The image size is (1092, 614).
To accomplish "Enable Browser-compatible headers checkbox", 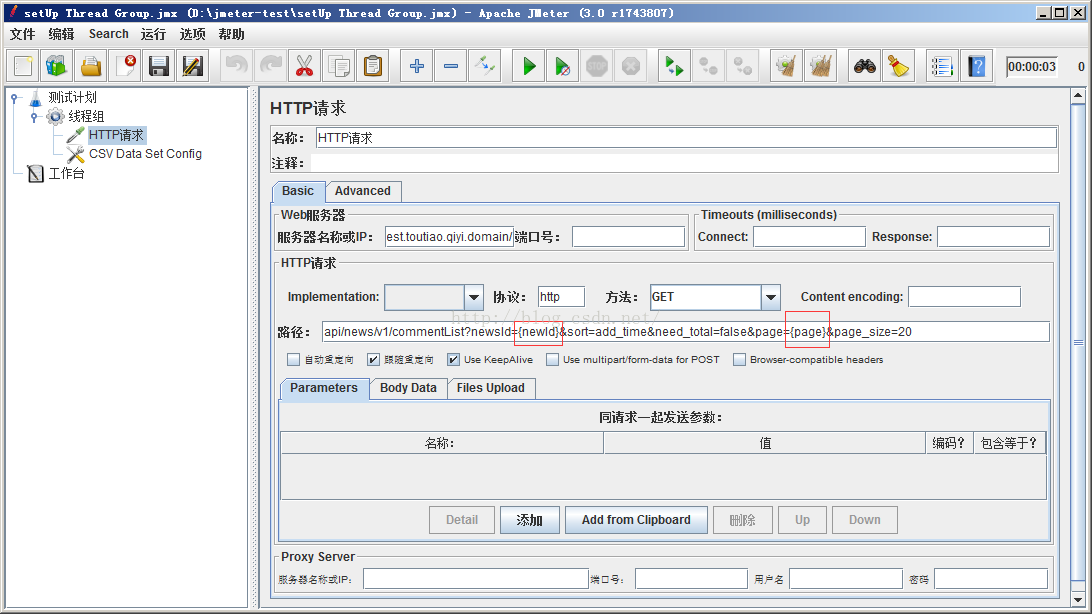I will click(x=740, y=360).
